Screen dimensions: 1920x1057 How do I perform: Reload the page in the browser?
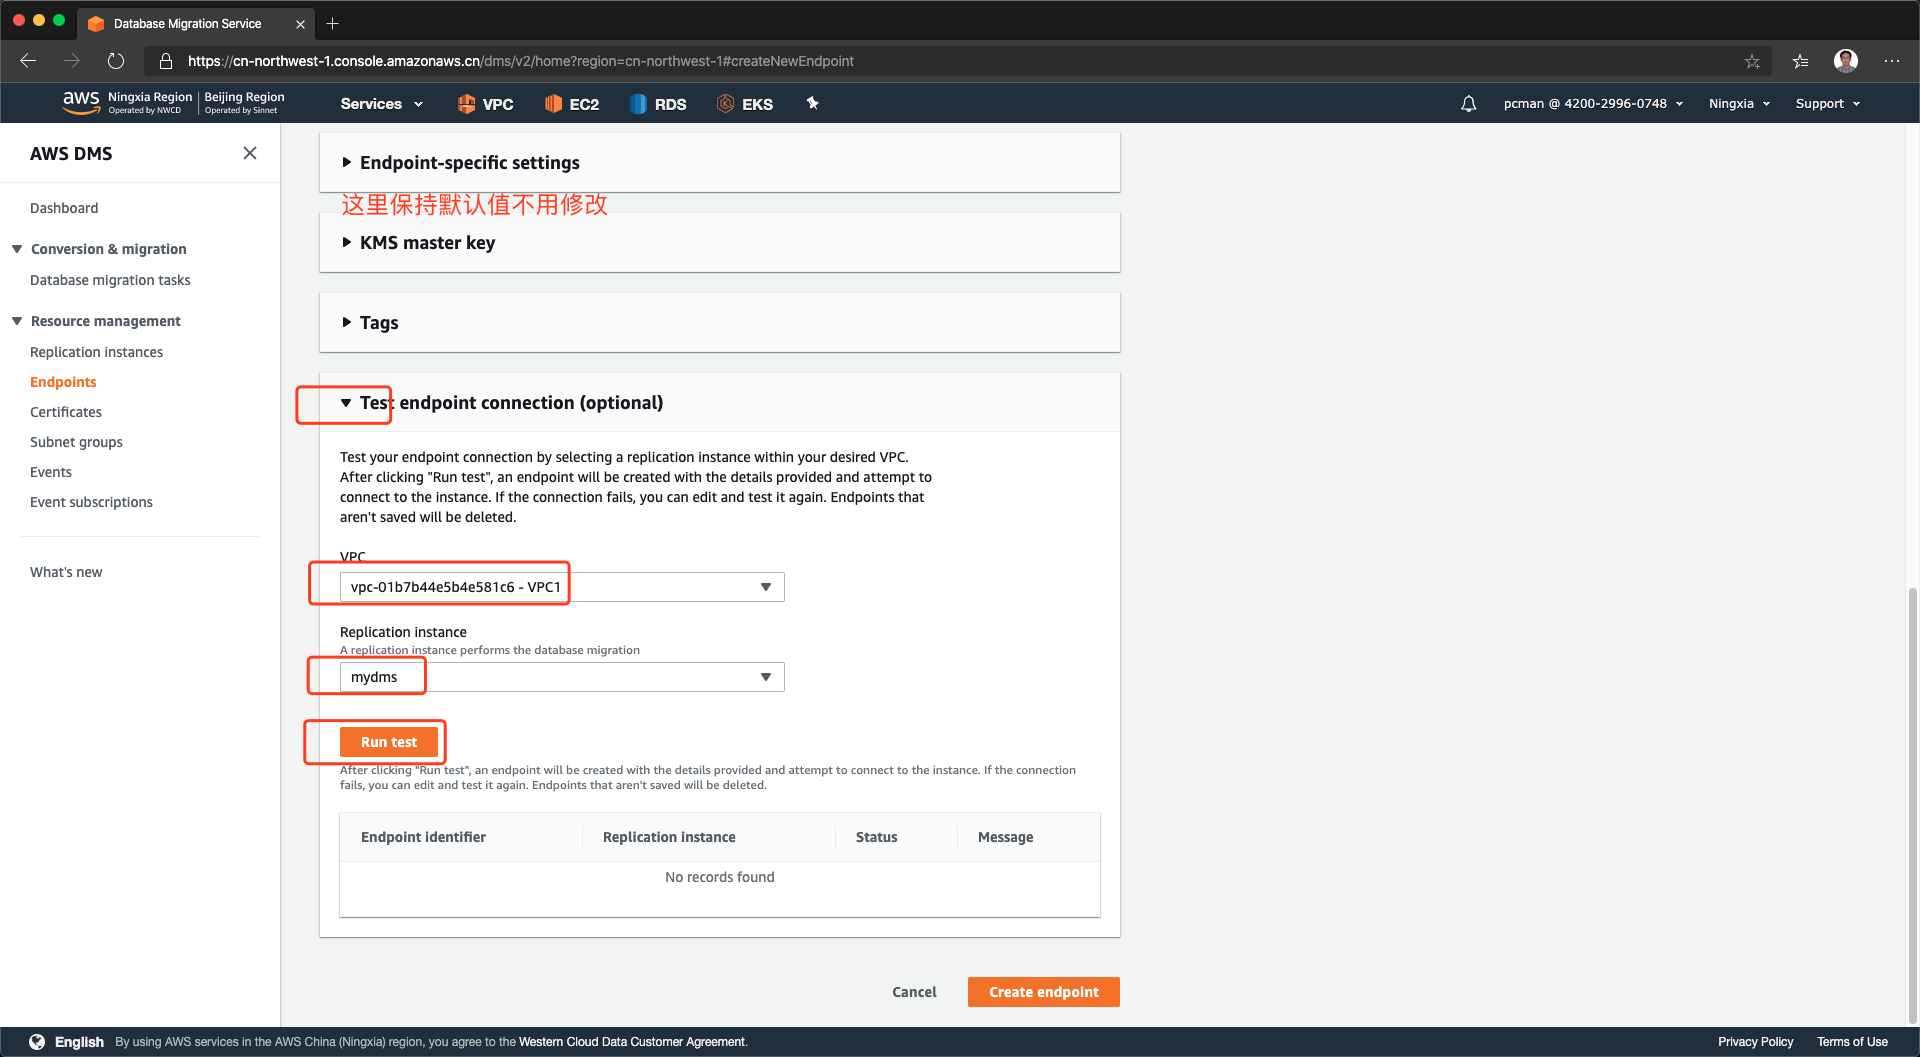pyautogui.click(x=116, y=61)
